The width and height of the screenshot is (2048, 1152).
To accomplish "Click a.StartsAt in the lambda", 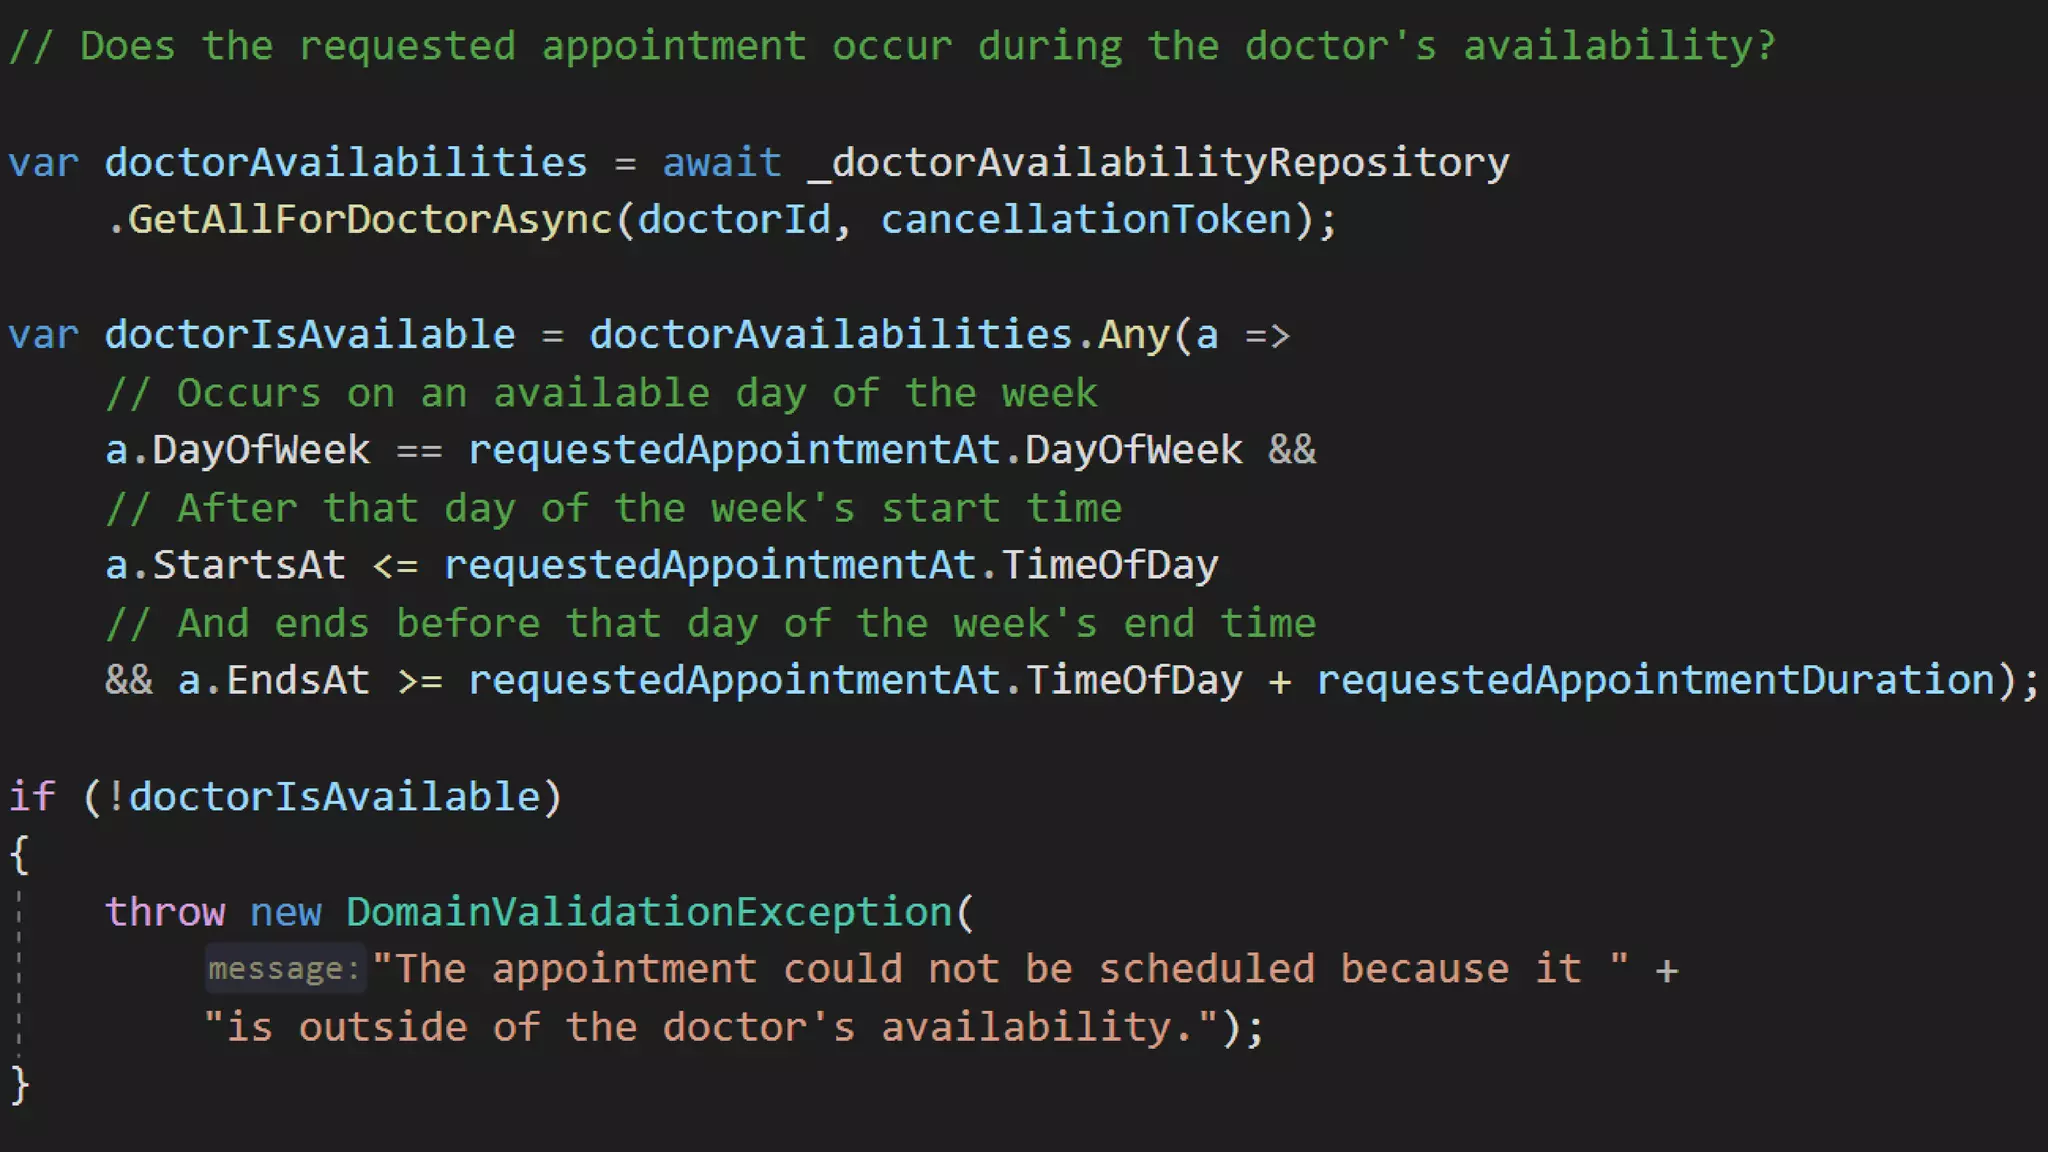I will click(x=225, y=565).
